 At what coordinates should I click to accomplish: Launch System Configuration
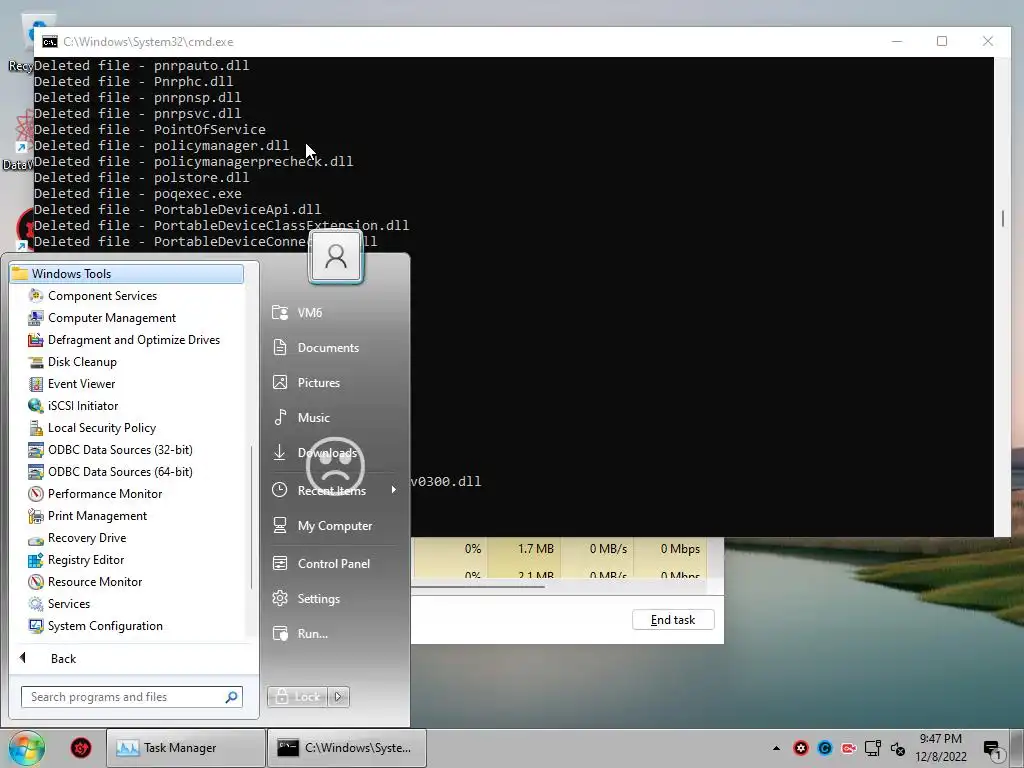pos(104,626)
